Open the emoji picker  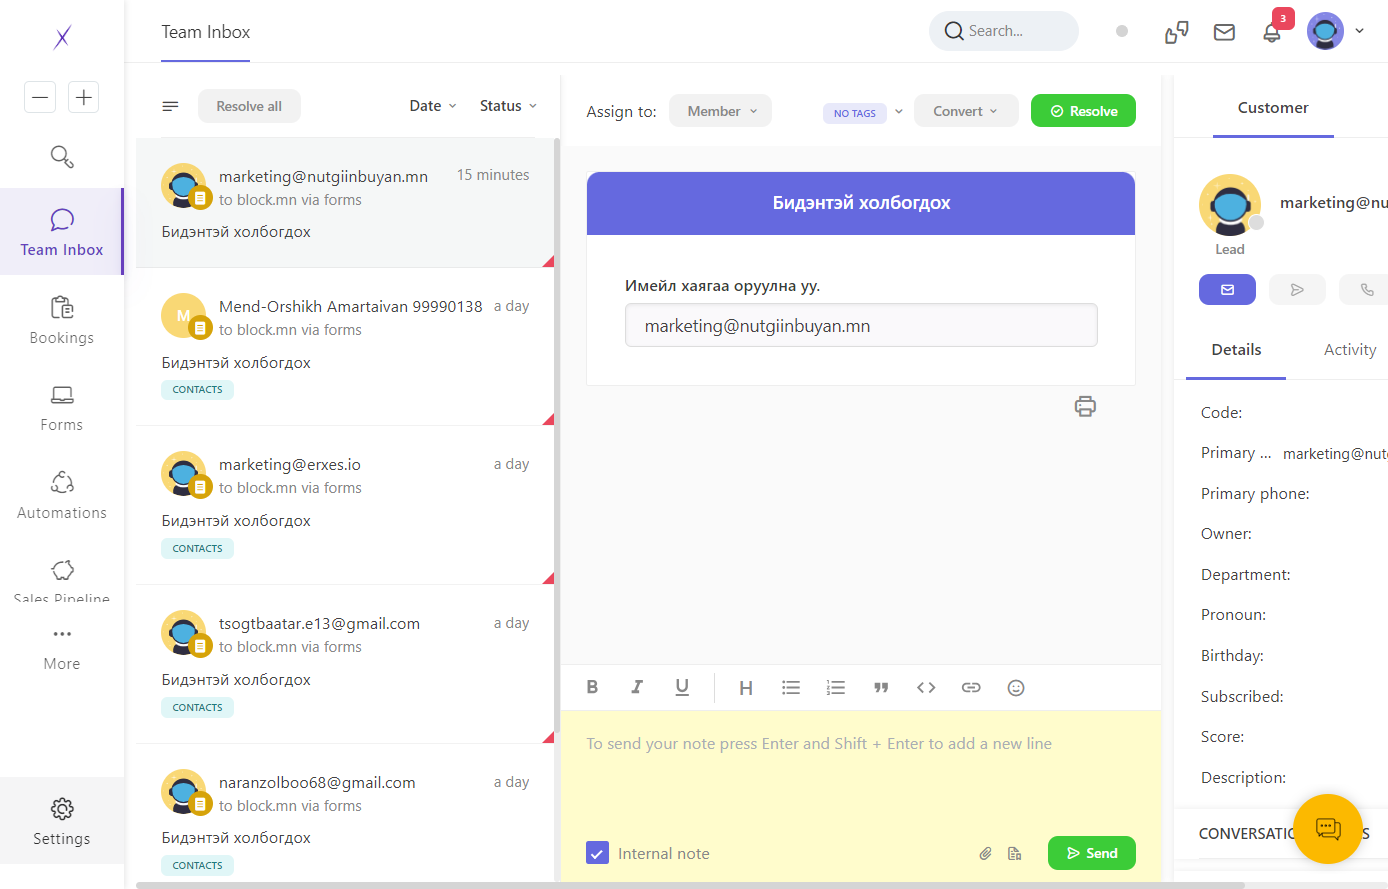[x=1016, y=687]
